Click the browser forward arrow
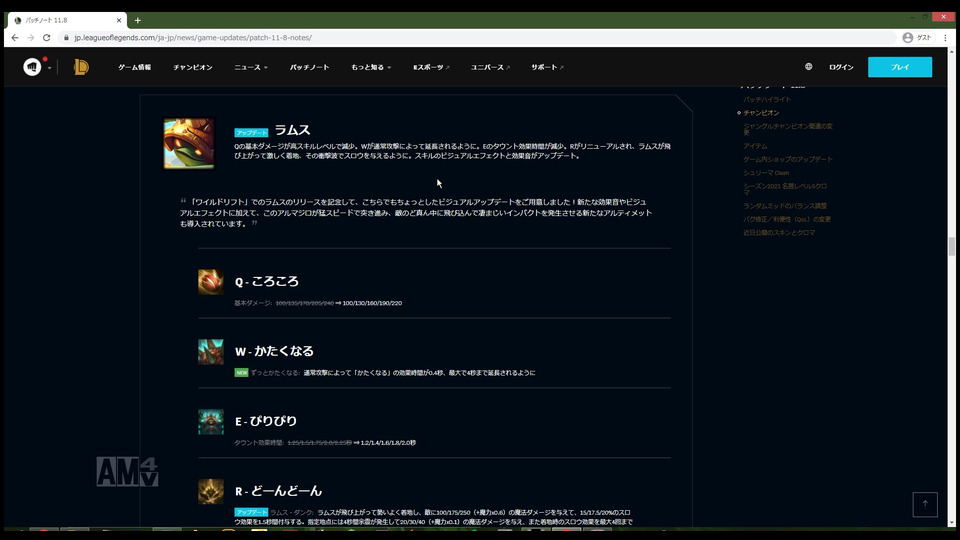This screenshot has height=540, width=960. click(31, 37)
